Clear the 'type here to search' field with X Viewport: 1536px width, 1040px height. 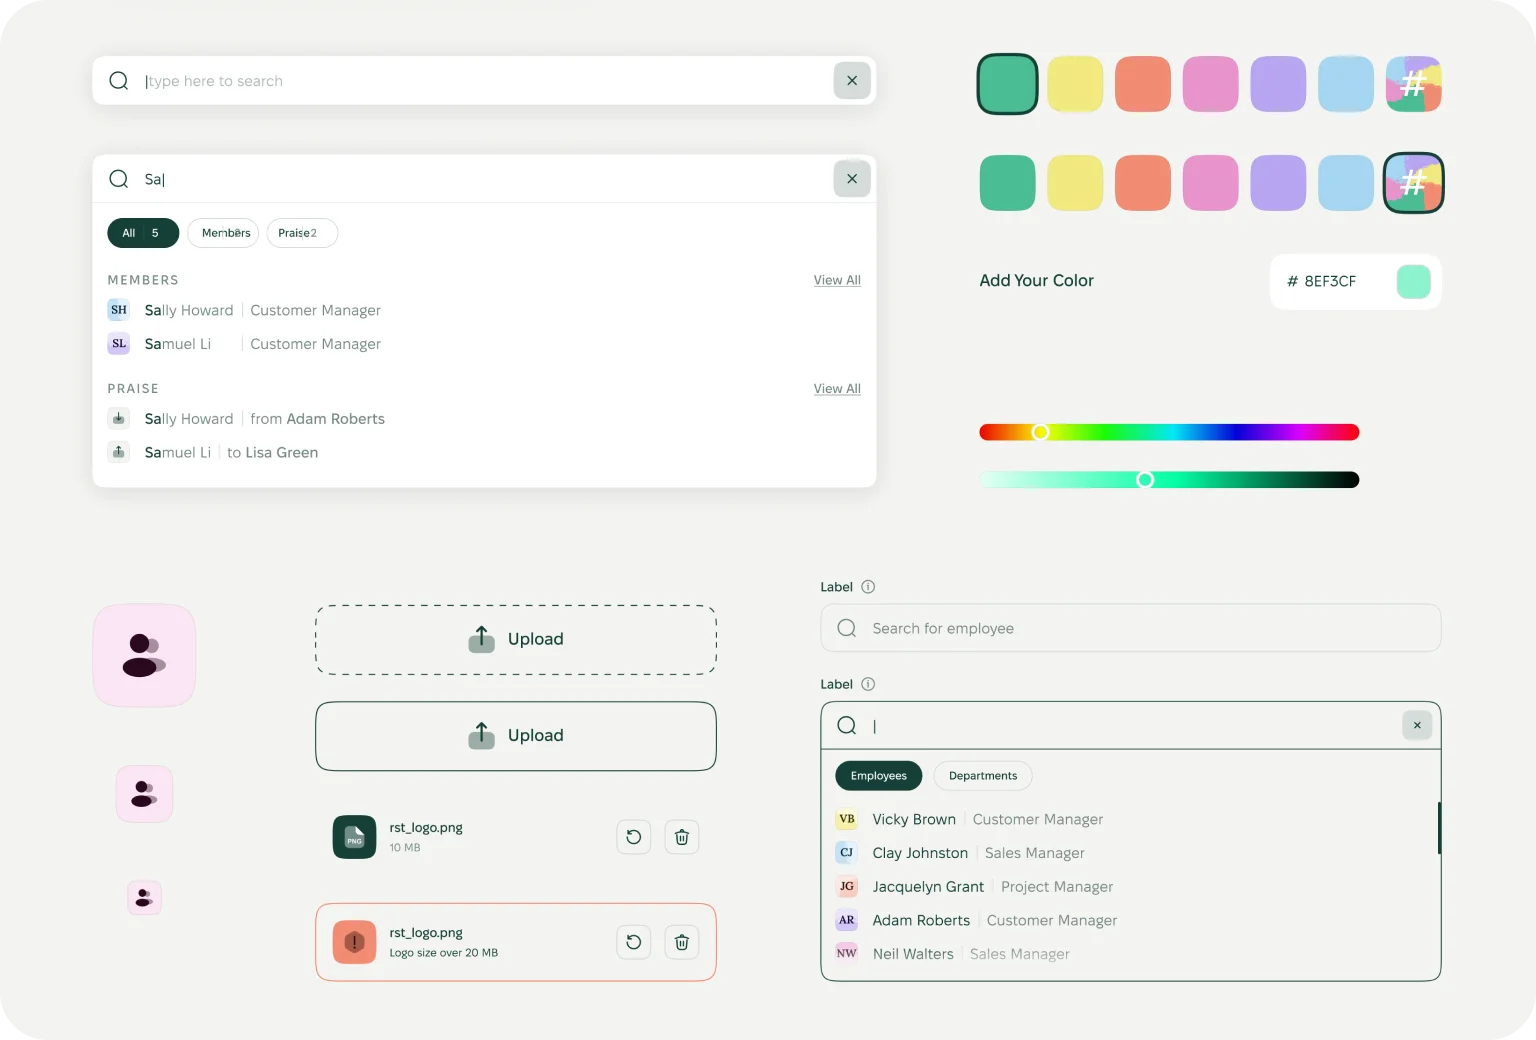852,81
